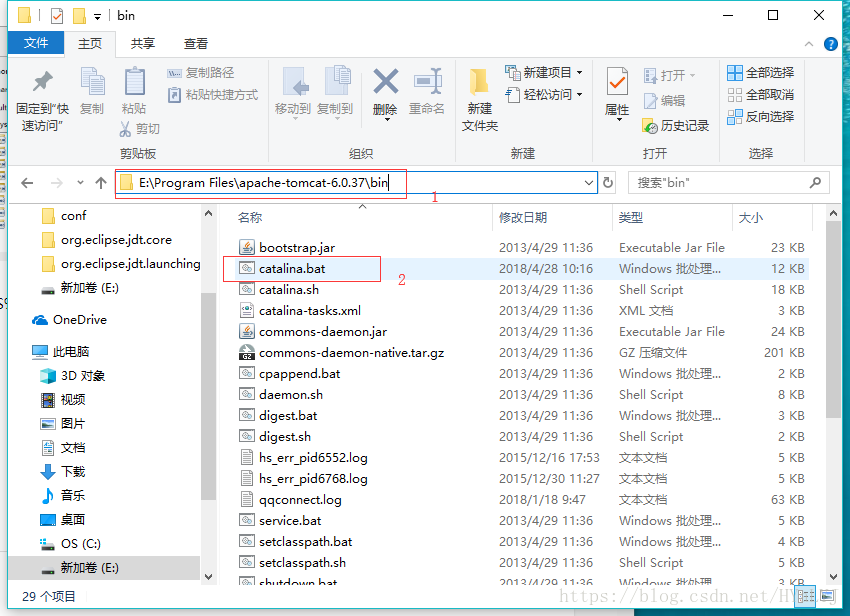Switch to the View ribbon tab
This screenshot has height=616, width=850.
196,43
